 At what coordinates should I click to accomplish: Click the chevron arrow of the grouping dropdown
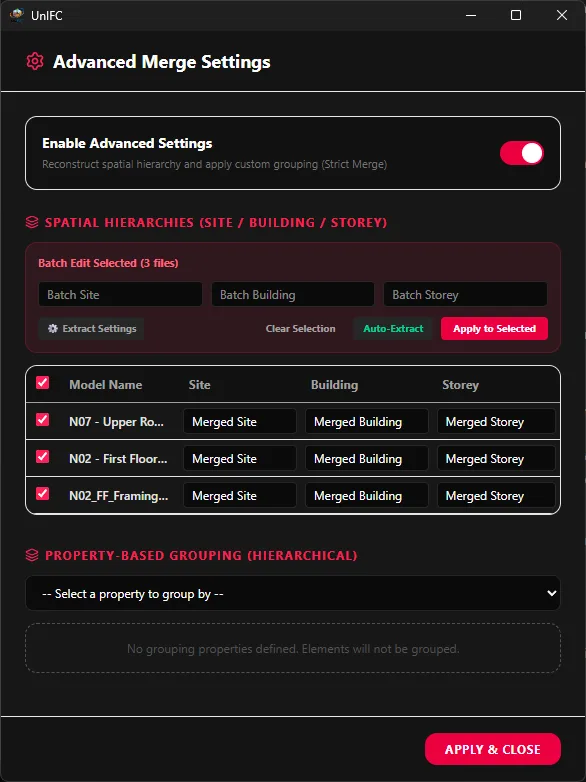pyautogui.click(x=552, y=593)
